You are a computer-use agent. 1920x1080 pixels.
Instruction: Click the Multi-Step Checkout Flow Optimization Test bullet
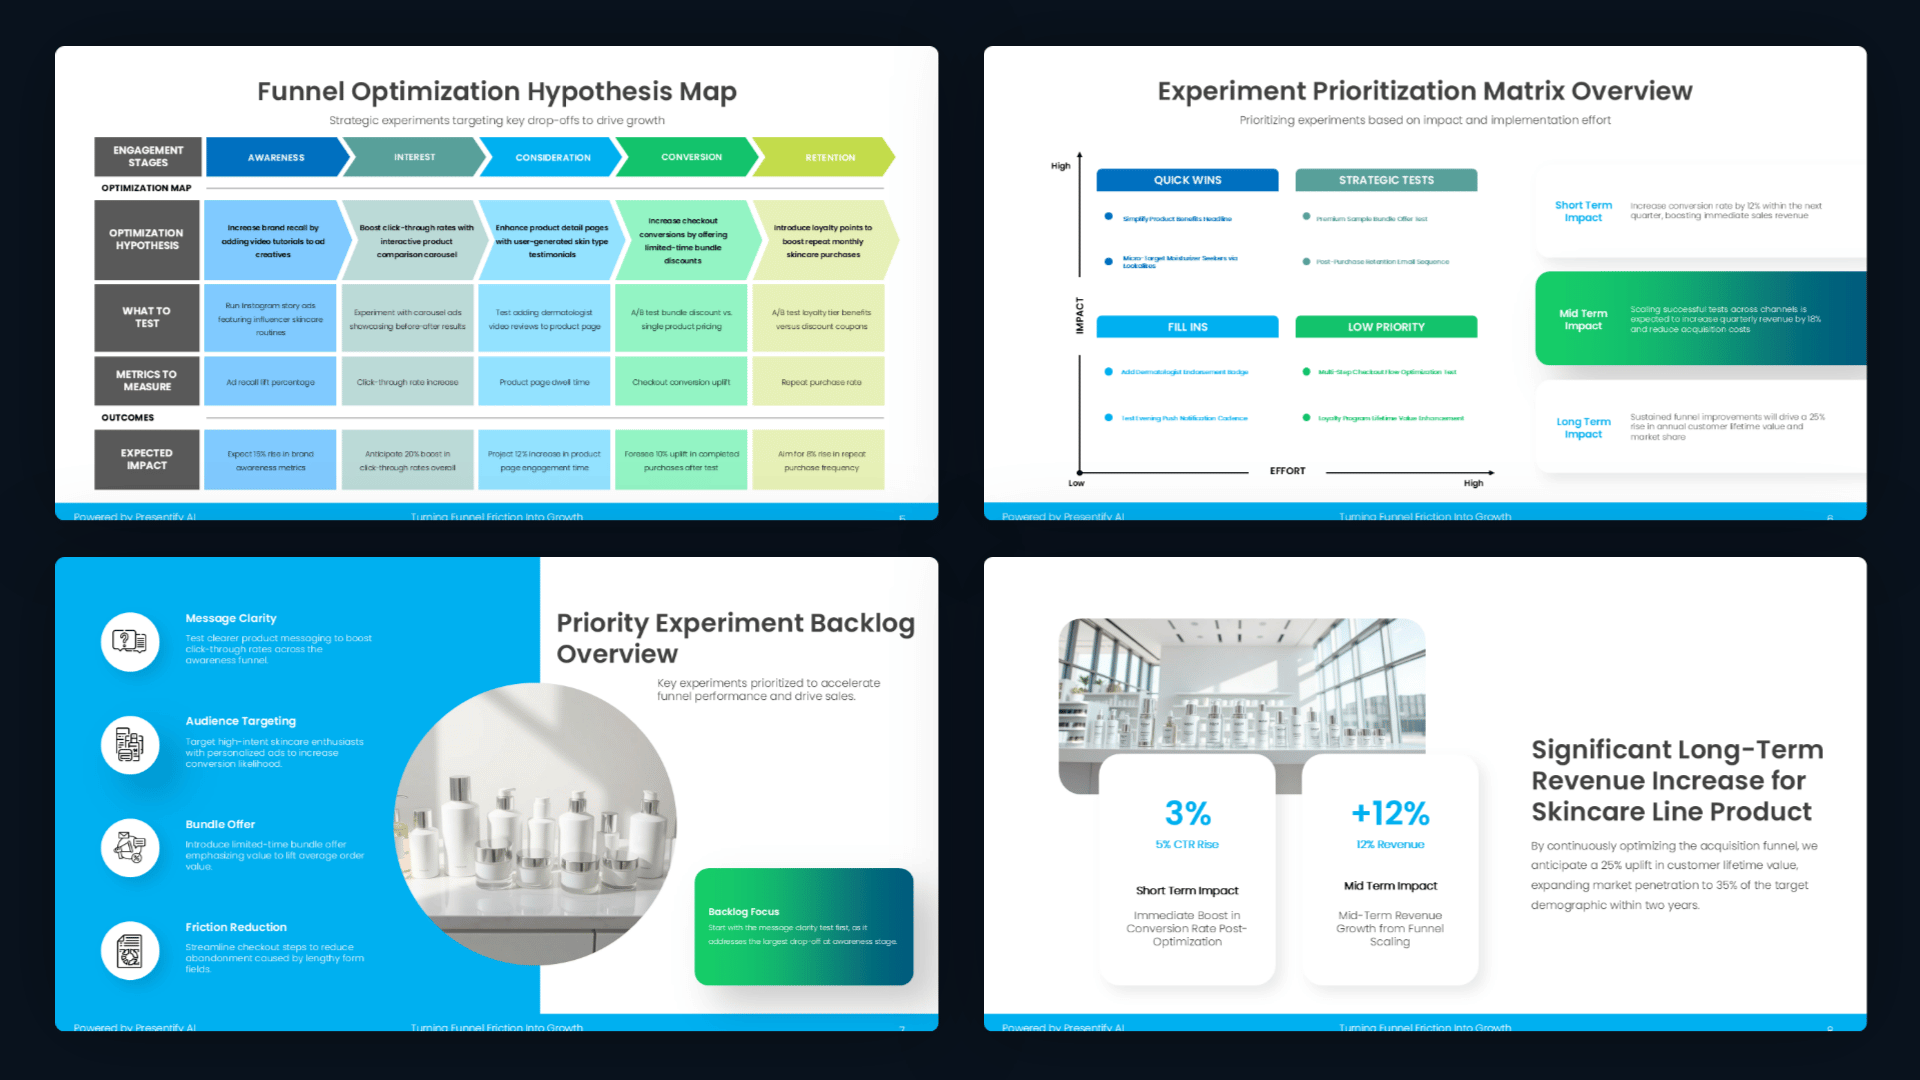(x=1386, y=372)
